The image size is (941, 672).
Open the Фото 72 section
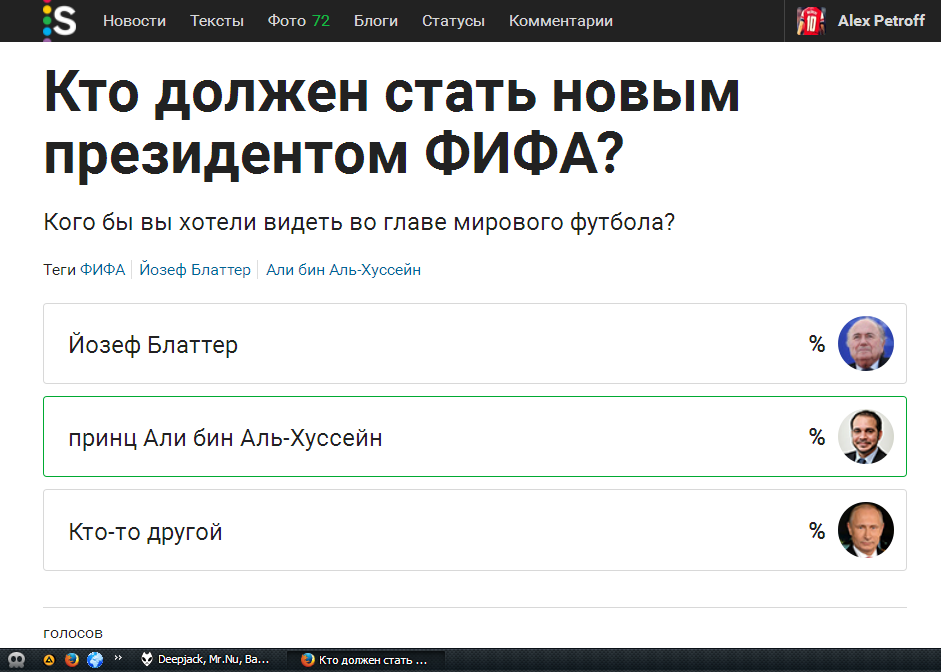(299, 21)
